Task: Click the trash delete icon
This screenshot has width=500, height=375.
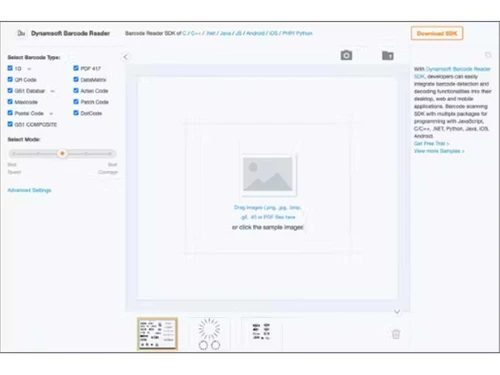Action: pos(396,334)
